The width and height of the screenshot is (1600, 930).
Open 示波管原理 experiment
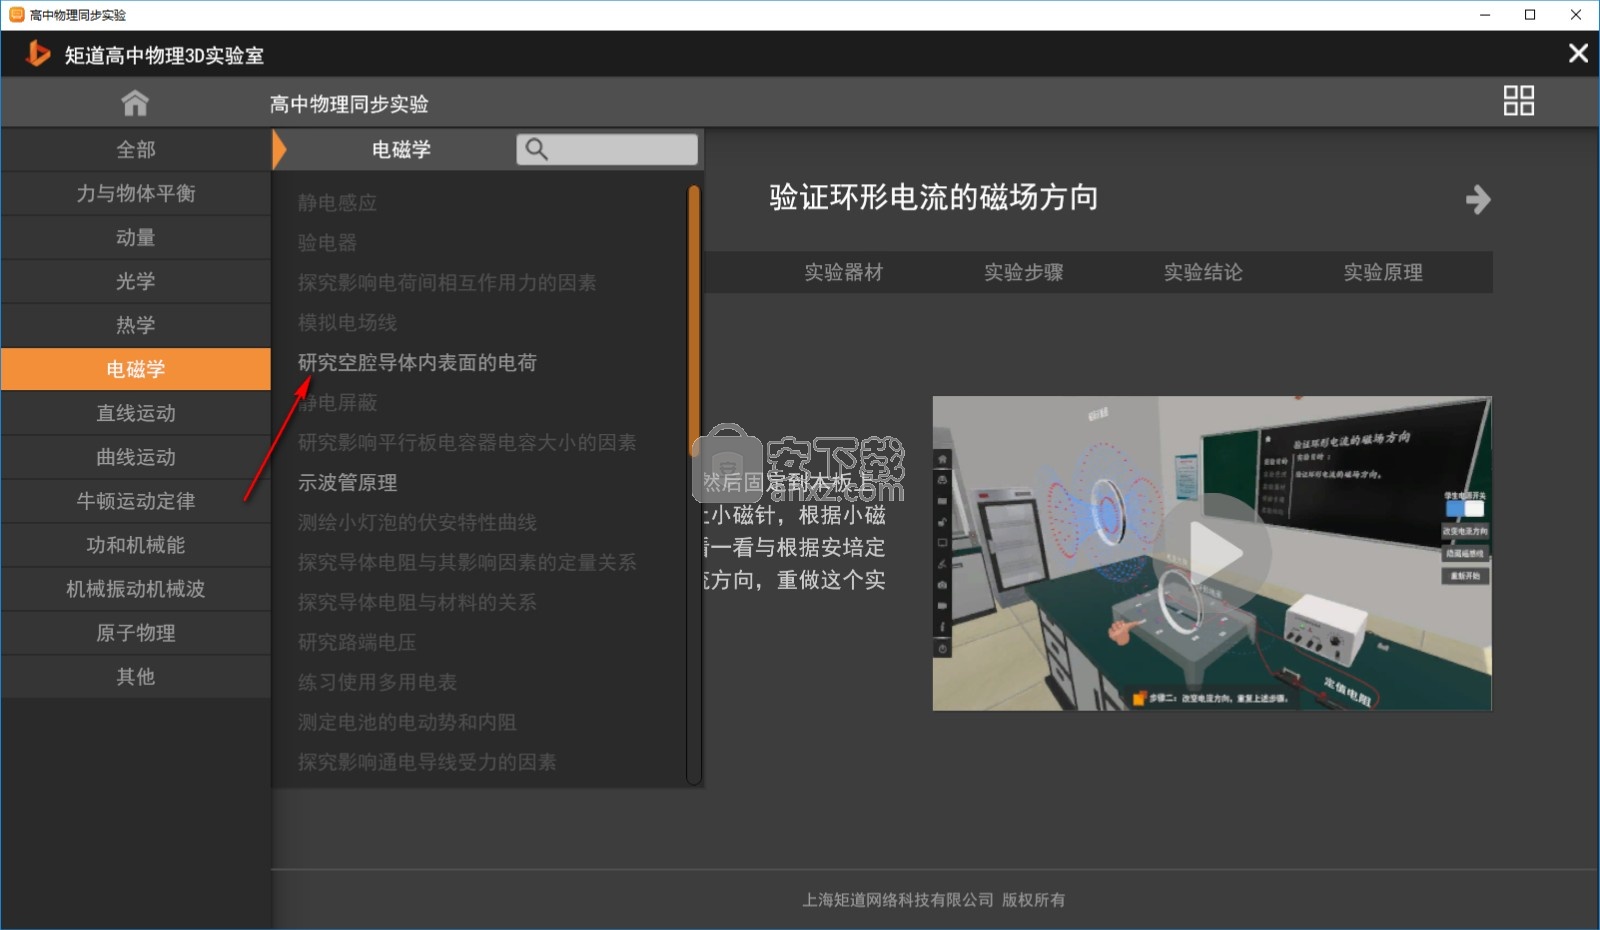[x=347, y=482]
